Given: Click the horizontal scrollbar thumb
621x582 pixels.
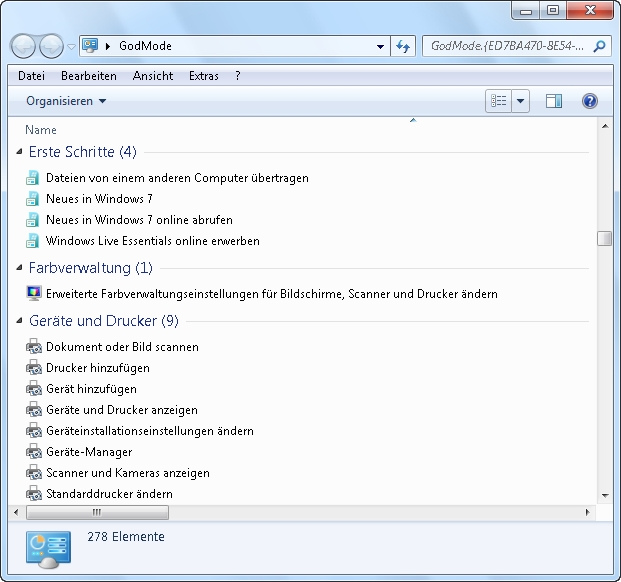Looking at the screenshot, I should [96, 512].
